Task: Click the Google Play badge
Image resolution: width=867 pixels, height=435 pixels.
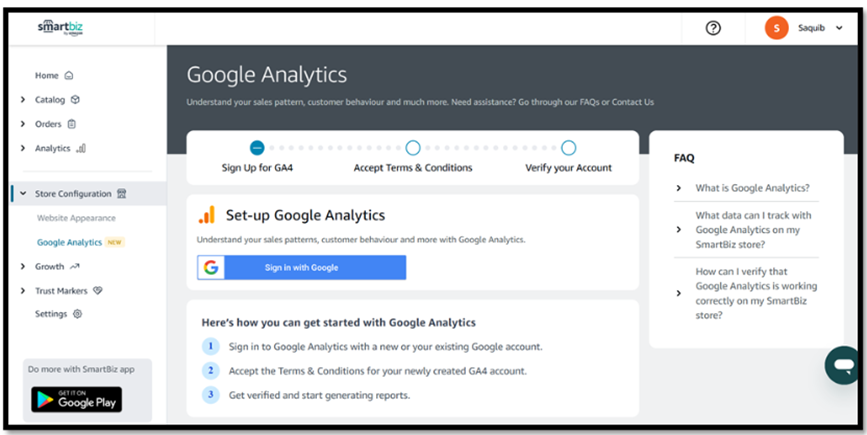Action: point(76,399)
